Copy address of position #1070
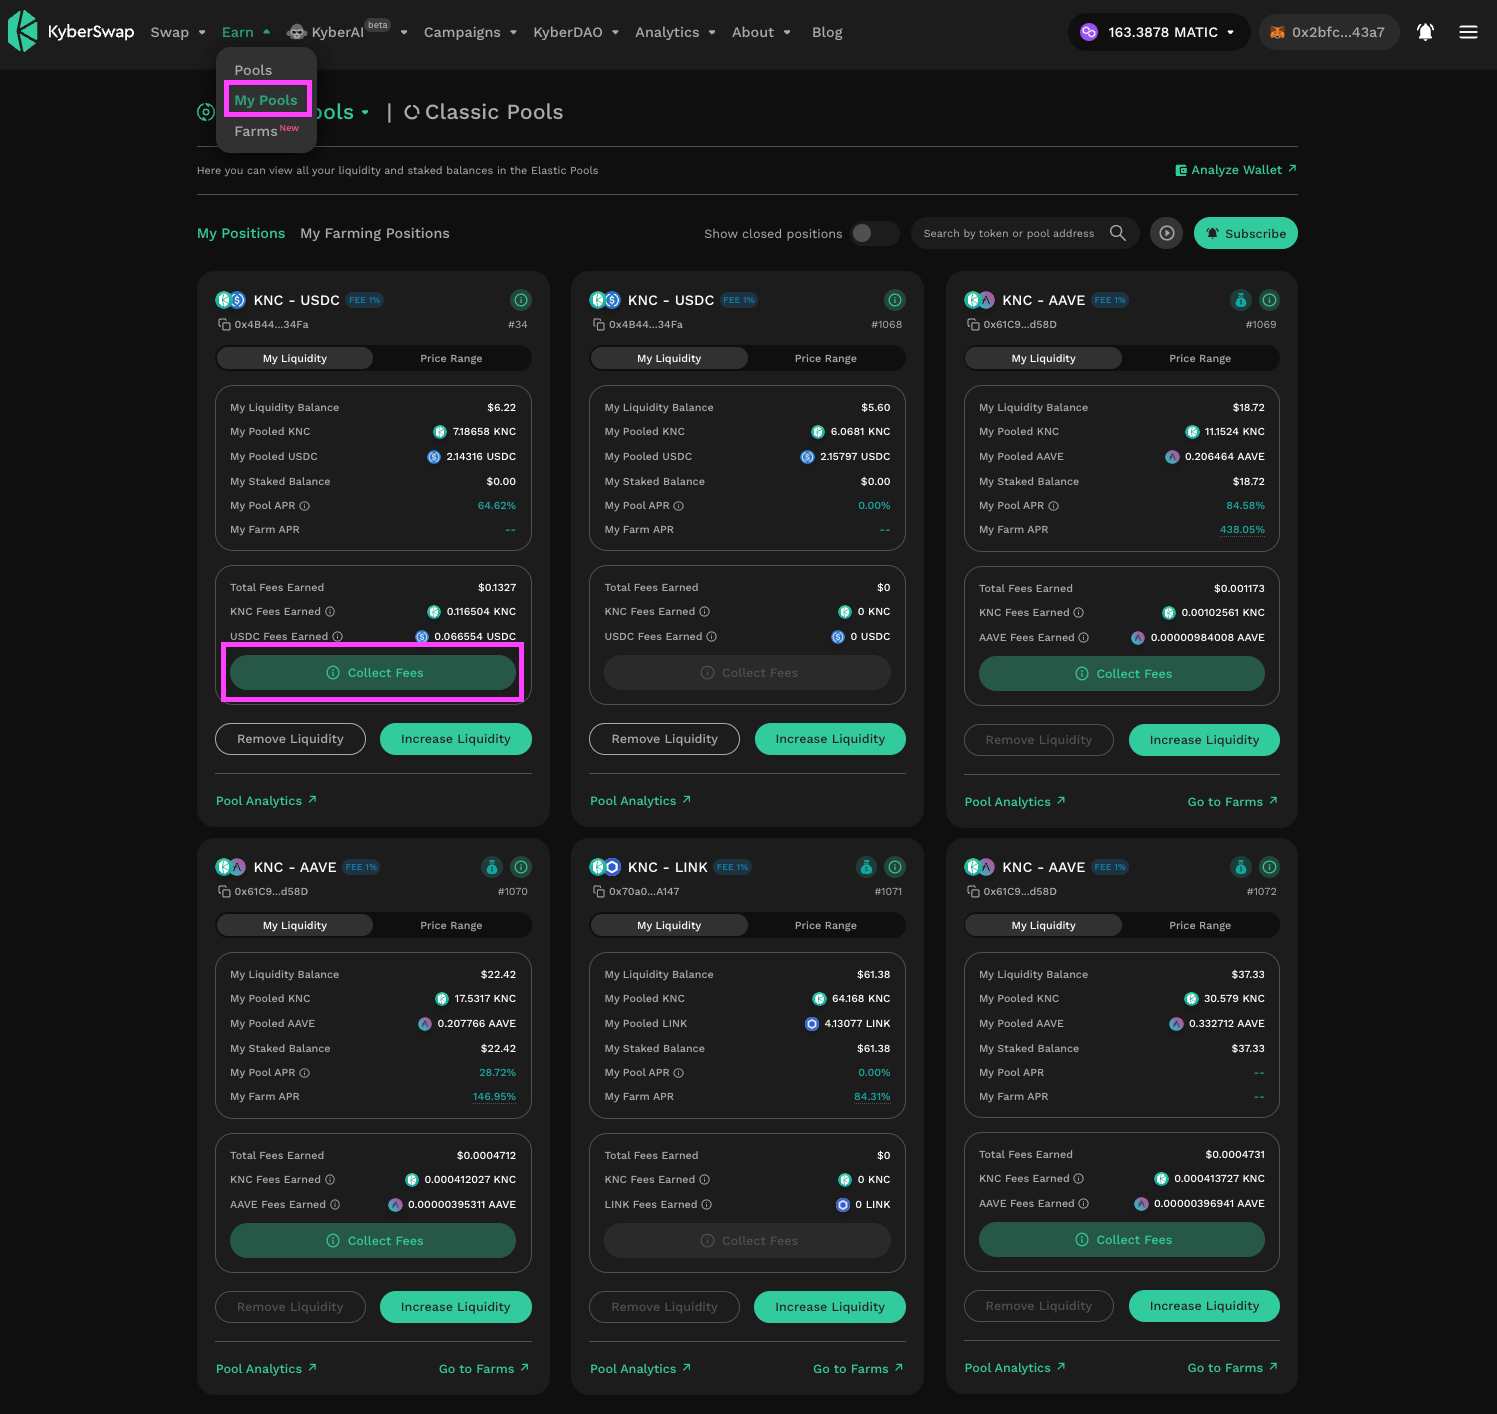This screenshot has height=1414, width=1497. 224,891
